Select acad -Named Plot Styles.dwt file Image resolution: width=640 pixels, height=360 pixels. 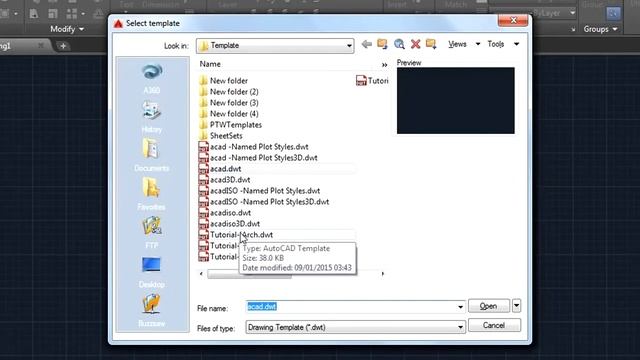[253, 147]
